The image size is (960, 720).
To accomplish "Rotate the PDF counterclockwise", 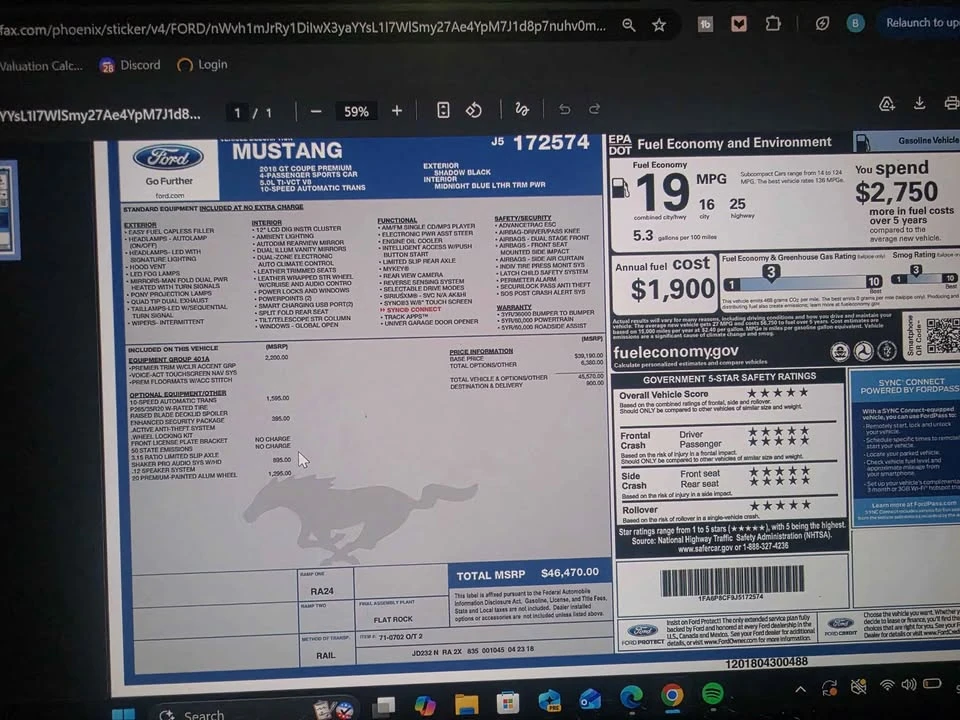I will (x=473, y=110).
